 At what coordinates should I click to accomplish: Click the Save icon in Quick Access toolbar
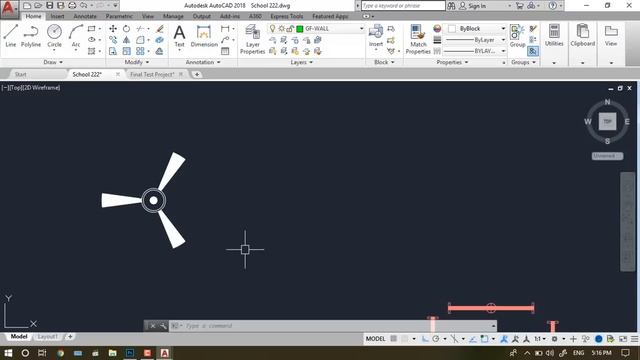click(49, 6)
